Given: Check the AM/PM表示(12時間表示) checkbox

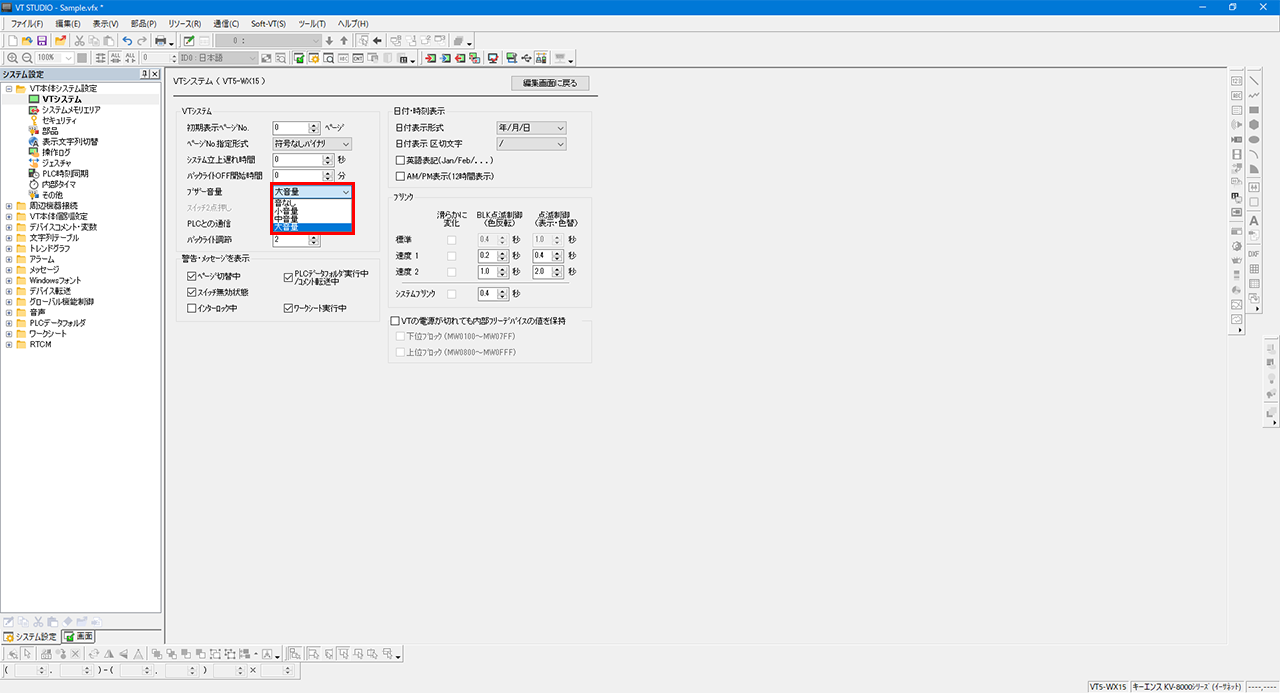Looking at the screenshot, I should (x=400, y=176).
